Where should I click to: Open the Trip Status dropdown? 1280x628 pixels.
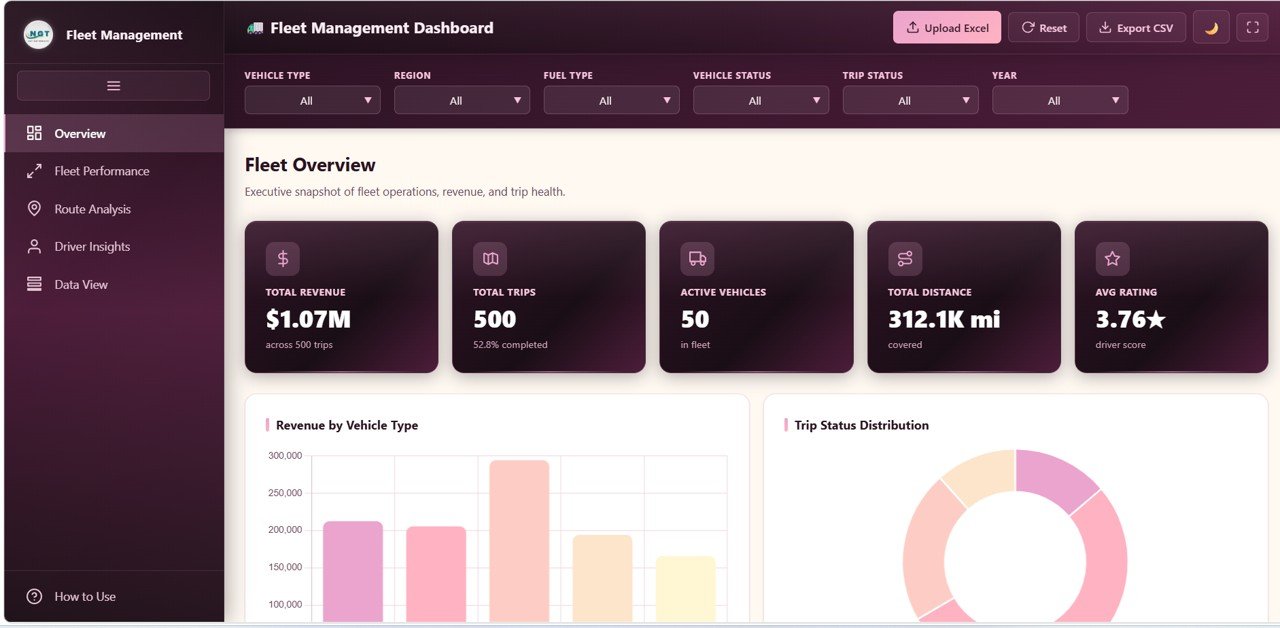point(910,100)
